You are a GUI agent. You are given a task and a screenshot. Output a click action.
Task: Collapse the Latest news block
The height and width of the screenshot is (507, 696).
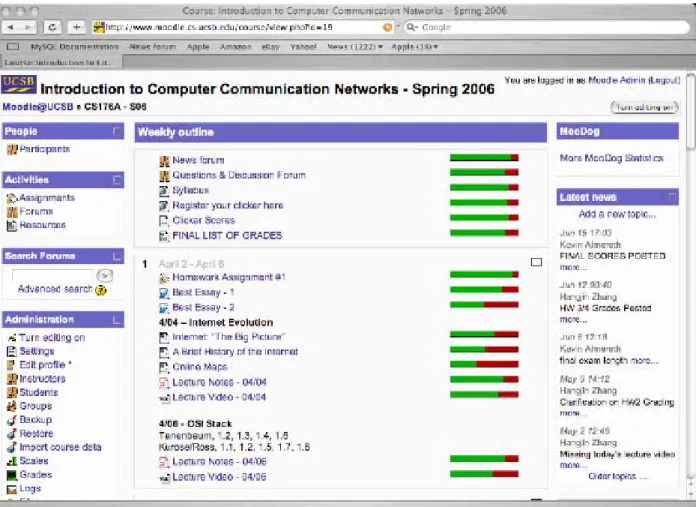pyautogui.click(x=672, y=198)
